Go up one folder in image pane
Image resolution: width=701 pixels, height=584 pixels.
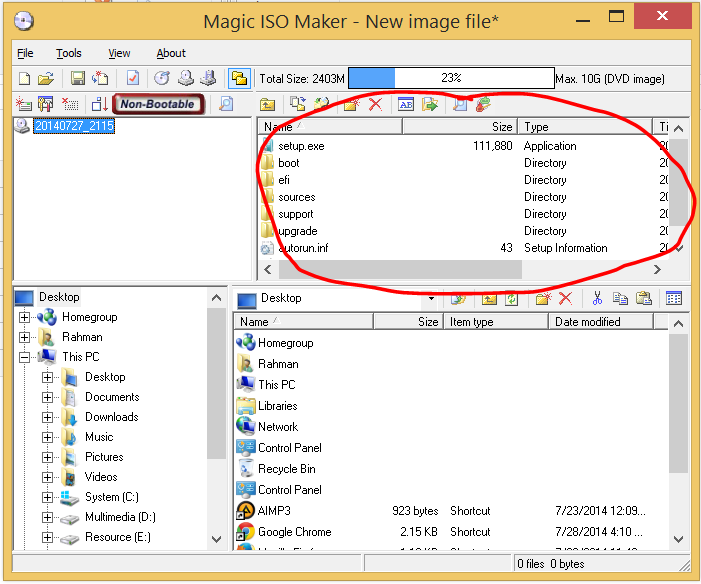point(267,105)
